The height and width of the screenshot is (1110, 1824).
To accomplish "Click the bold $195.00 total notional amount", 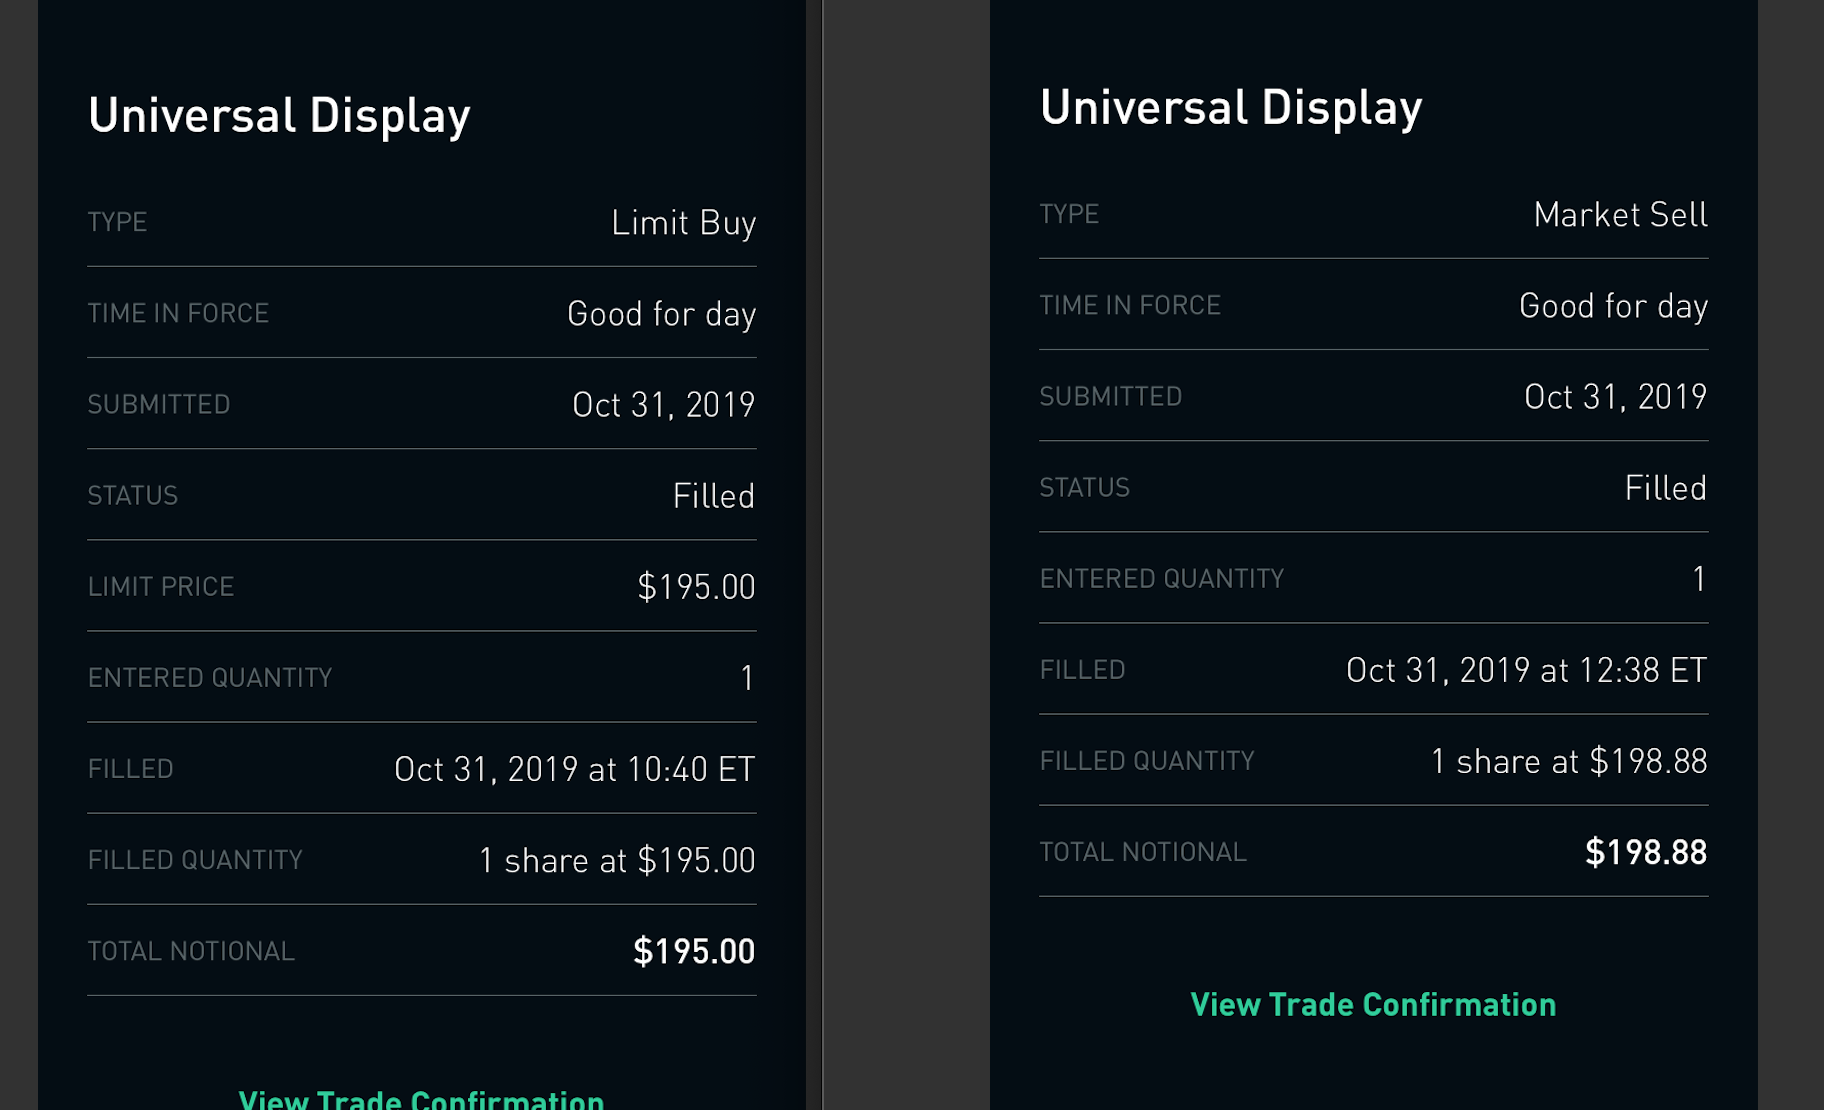I will pyautogui.click(x=694, y=951).
